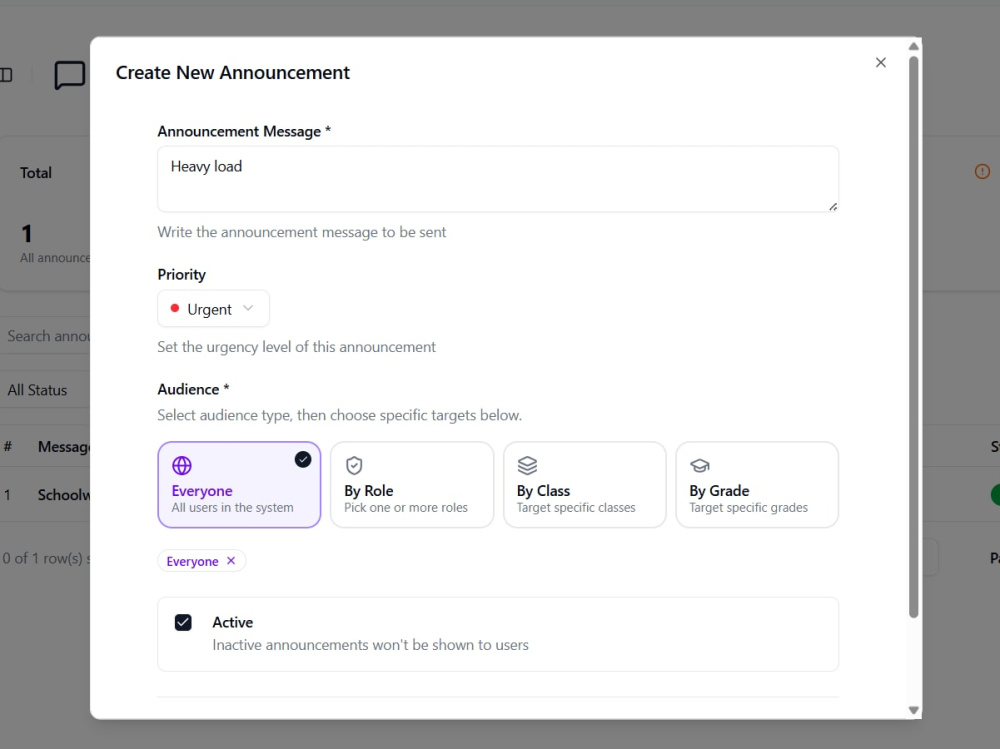The width and height of the screenshot is (1000, 749).
Task: Click the chat bubble icon behind dialog
Action: (x=70, y=75)
